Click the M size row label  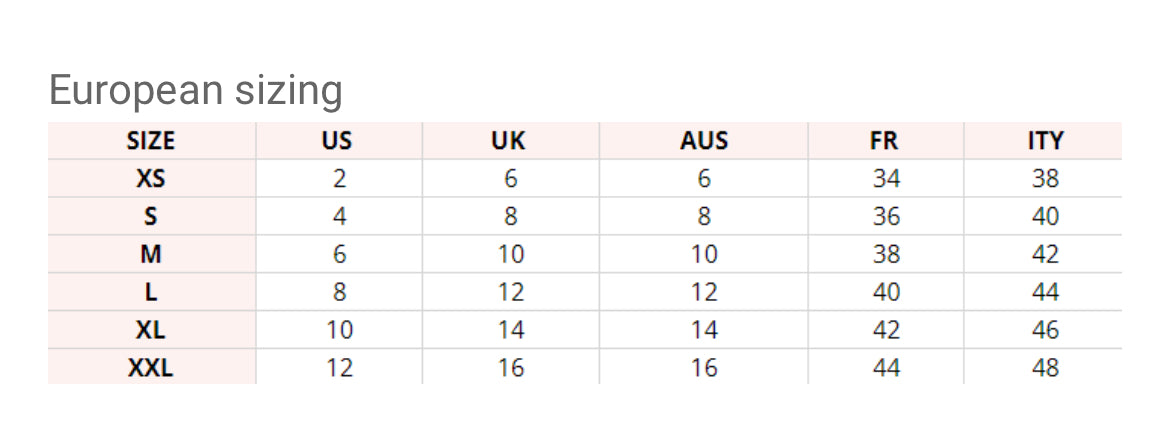pos(151,254)
